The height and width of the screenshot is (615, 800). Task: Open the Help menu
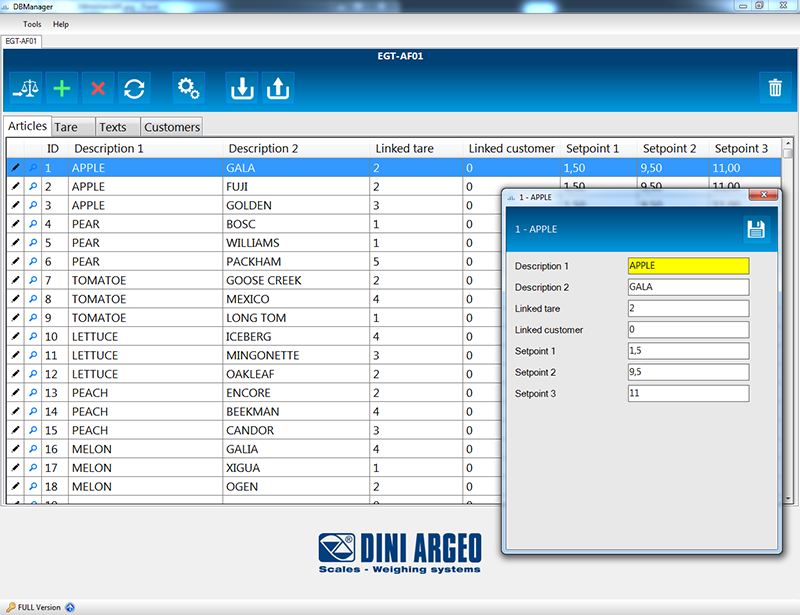(61, 24)
